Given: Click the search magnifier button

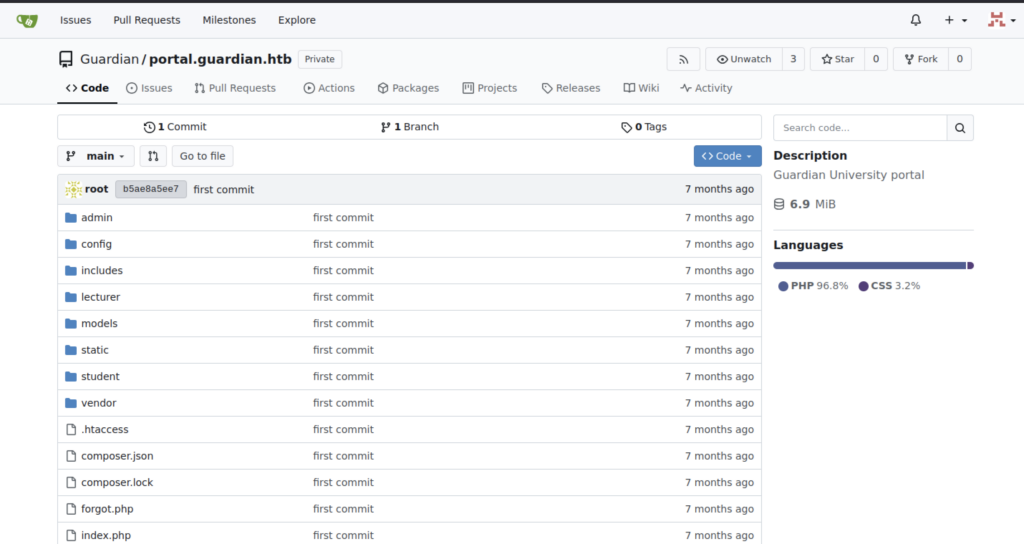Looking at the screenshot, I should [x=960, y=128].
